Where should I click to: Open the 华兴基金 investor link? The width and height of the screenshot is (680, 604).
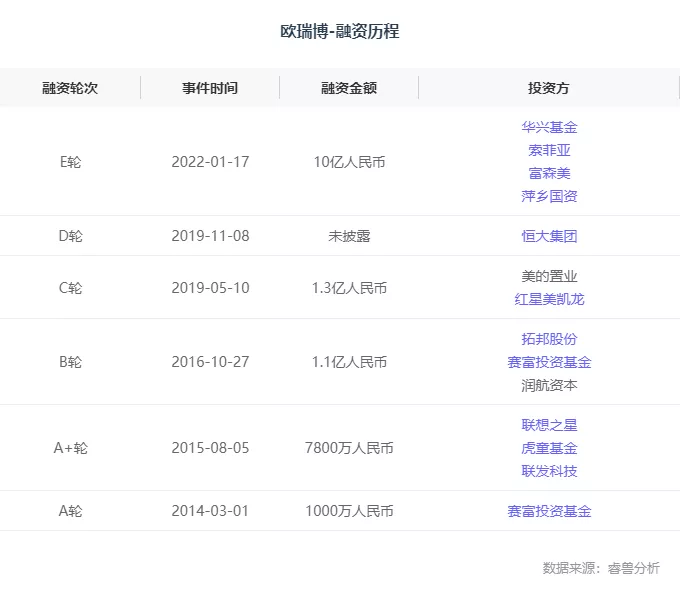coord(549,127)
